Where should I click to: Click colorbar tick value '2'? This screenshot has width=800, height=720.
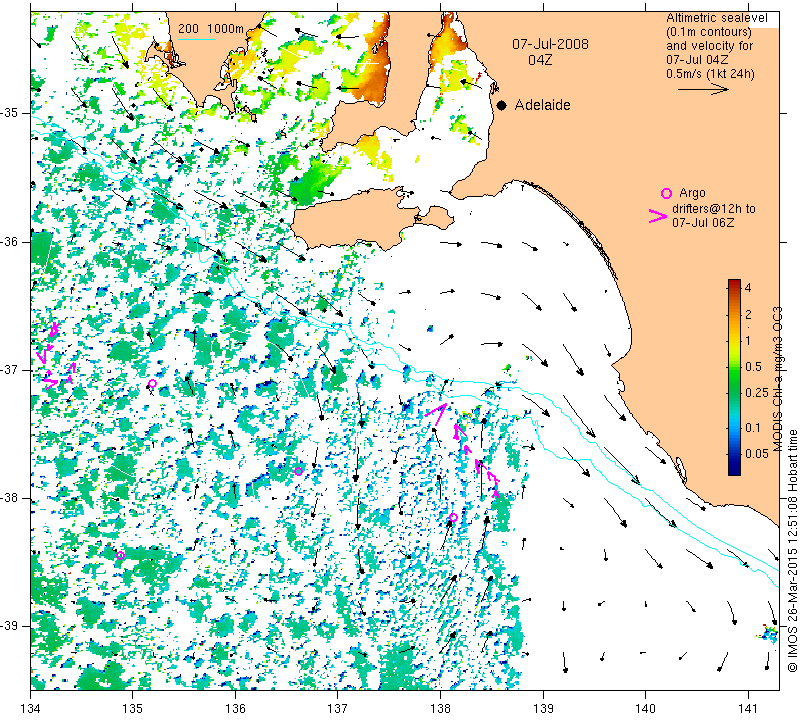[x=748, y=314]
